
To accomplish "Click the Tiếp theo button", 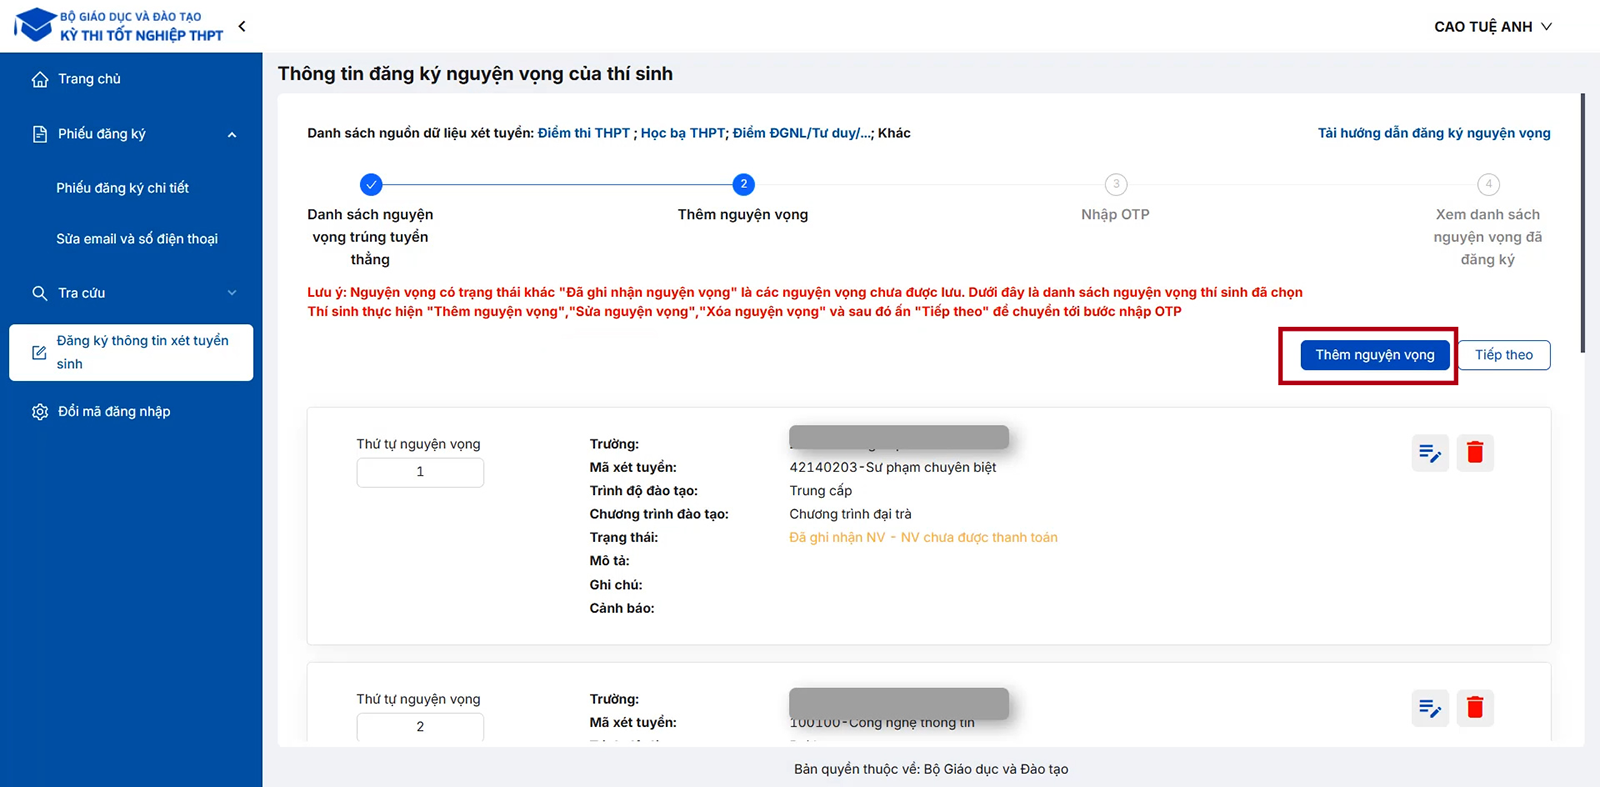I will pyautogui.click(x=1503, y=355).
